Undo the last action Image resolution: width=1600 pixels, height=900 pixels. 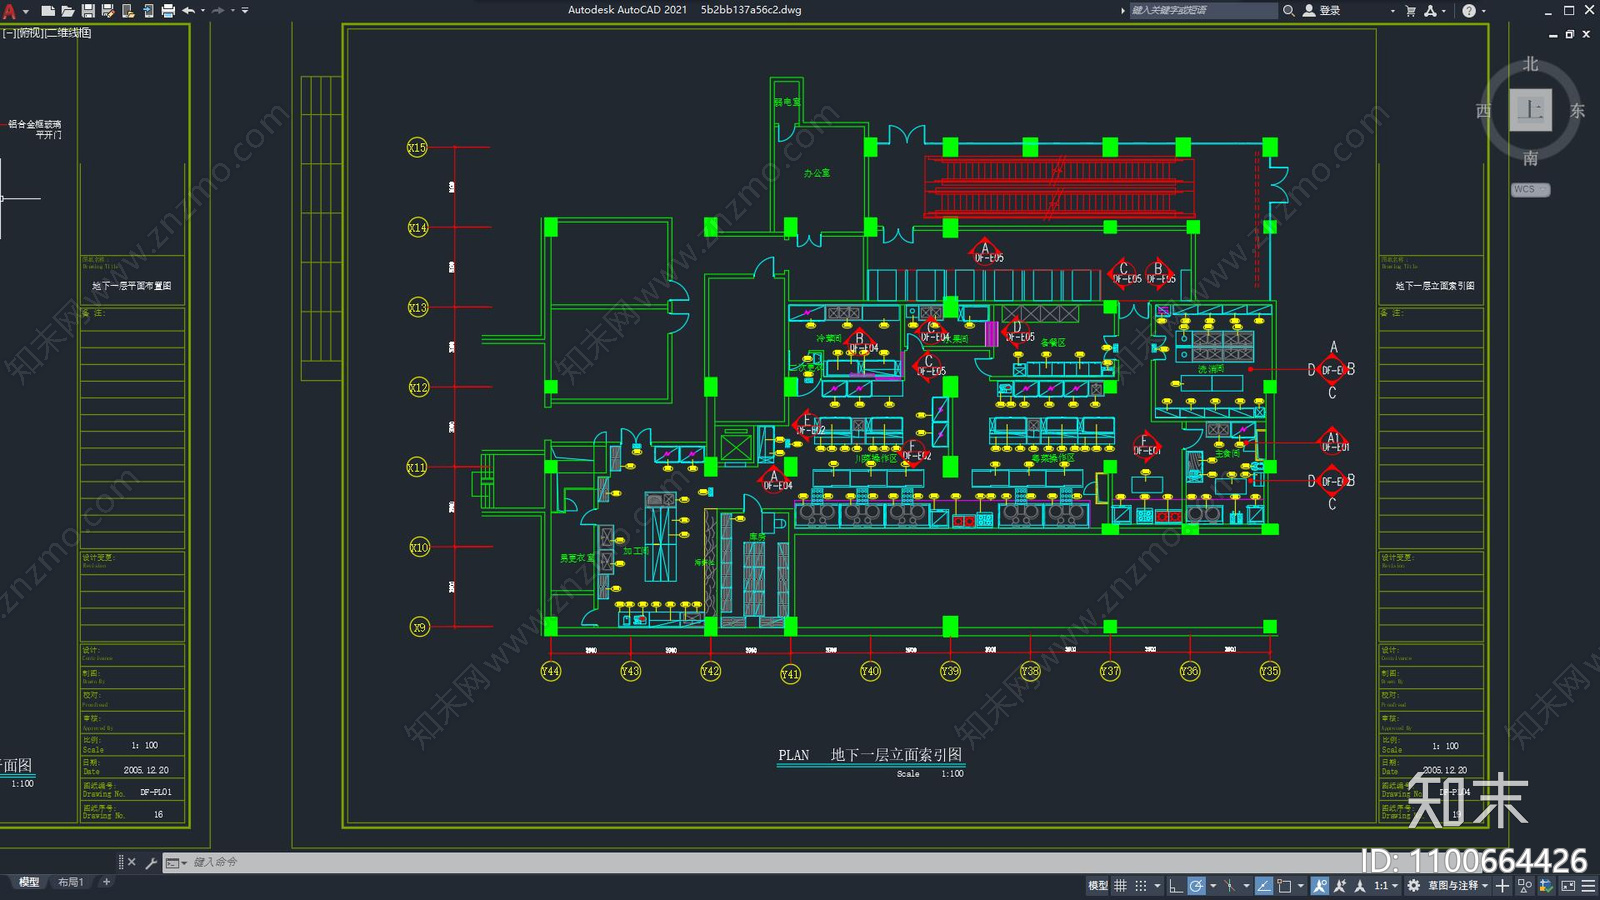(188, 11)
